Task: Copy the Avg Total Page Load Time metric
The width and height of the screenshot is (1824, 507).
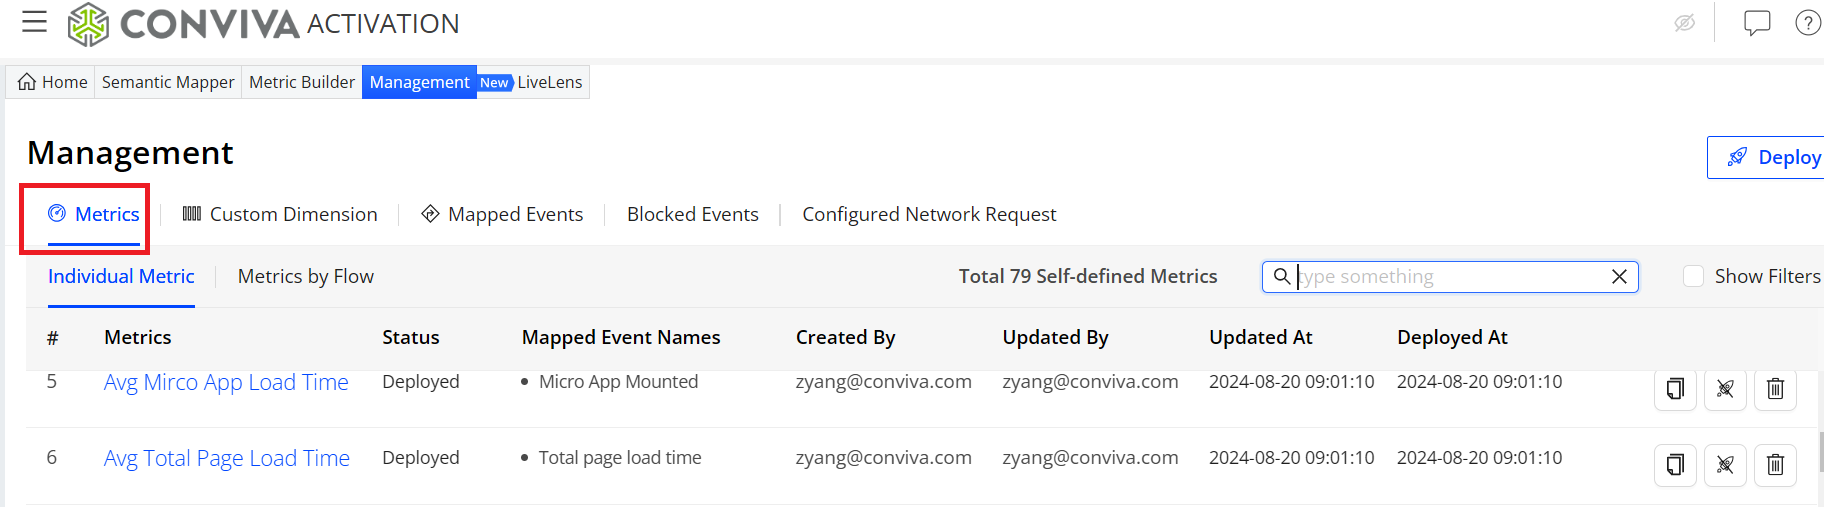Action: tap(1676, 464)
